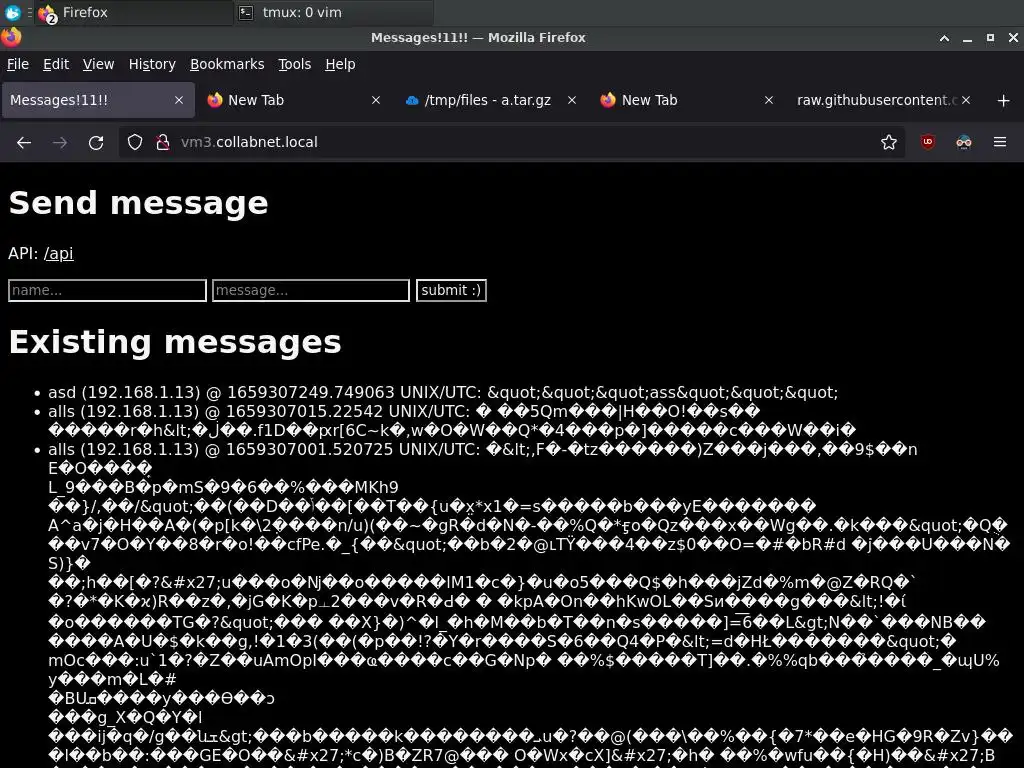Switch to the second New Tab
The width and height of the screenshot is (1024, 768).
[687, 100]
